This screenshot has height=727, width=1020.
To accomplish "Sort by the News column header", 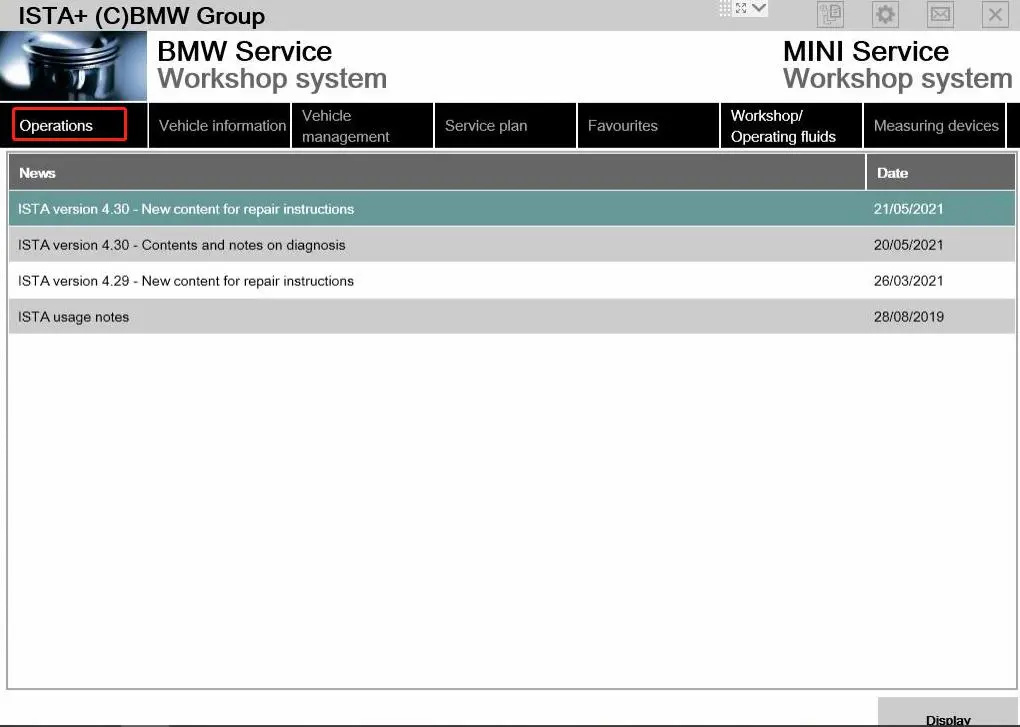I will [437, 173].
